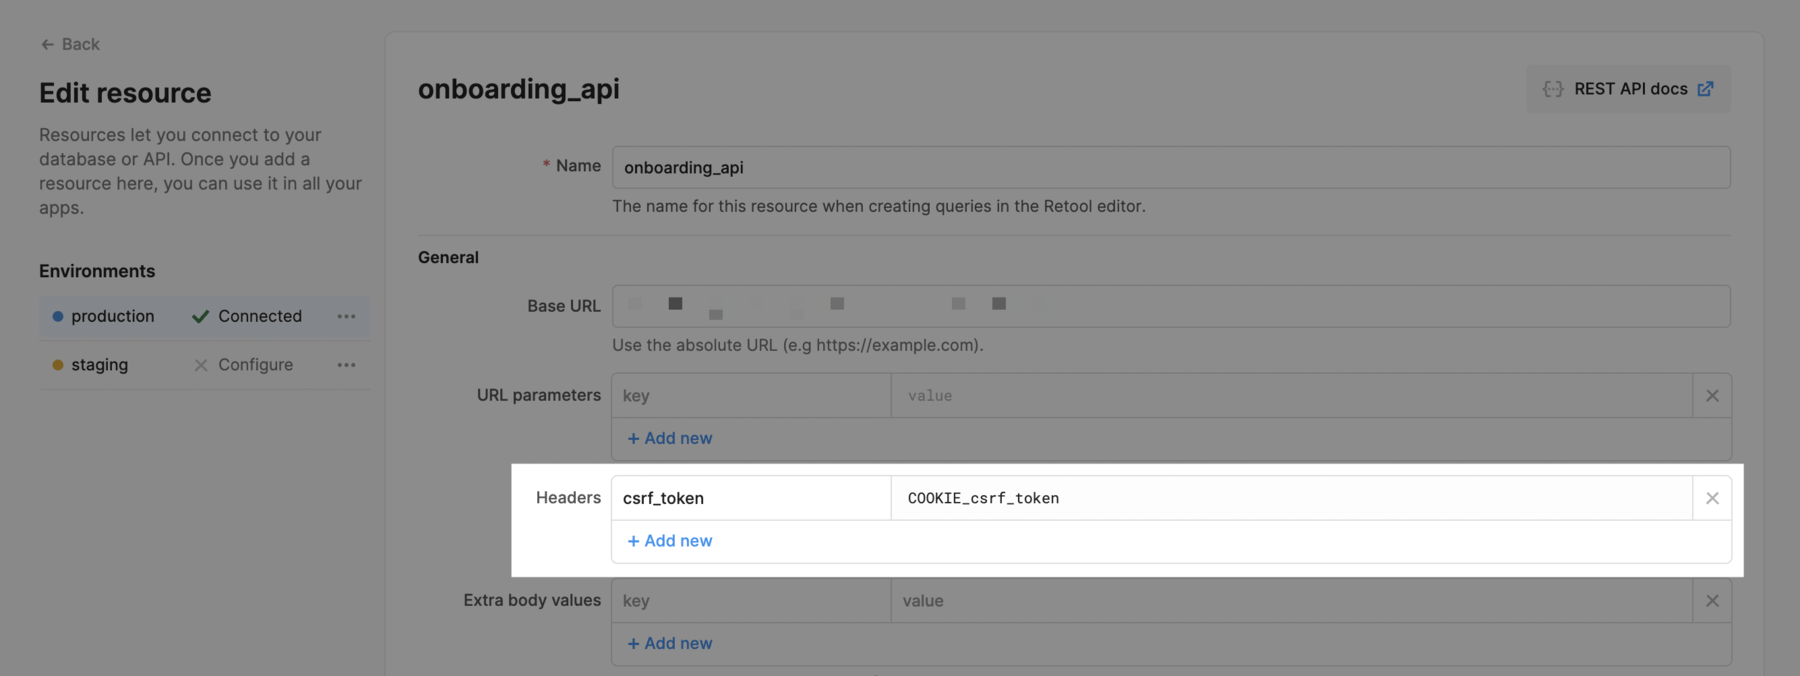Click the green Connected checkmark icon
Image resolution: width=1800 pixels, height=676 pixels.
[x=200, y=316]
